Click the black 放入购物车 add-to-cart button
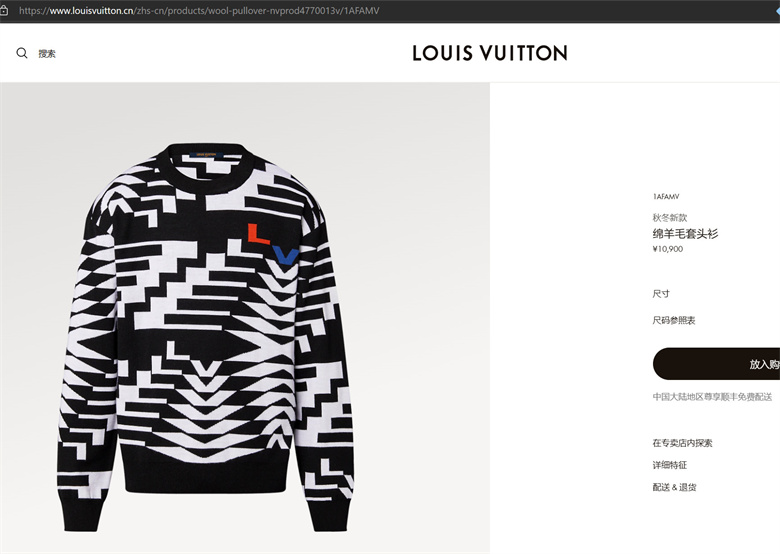This screenshot has width=780, height=554. 716,364
